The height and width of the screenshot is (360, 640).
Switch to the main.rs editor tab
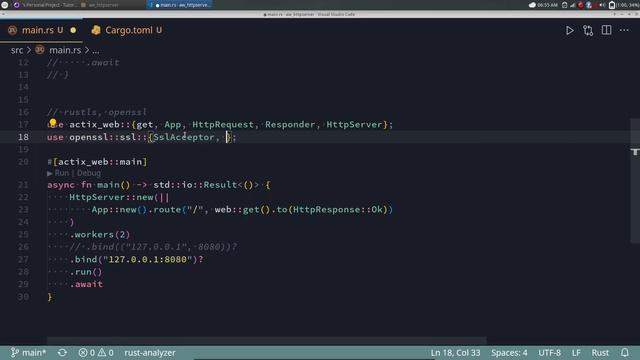[41, 30]
